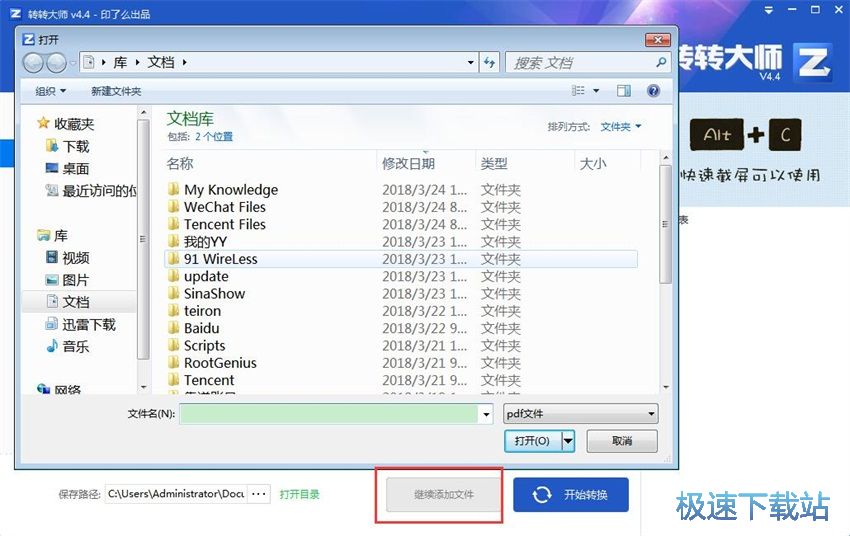
Task: Open the 视频 library
Action: pyautogui.click(x=68, y=257)
